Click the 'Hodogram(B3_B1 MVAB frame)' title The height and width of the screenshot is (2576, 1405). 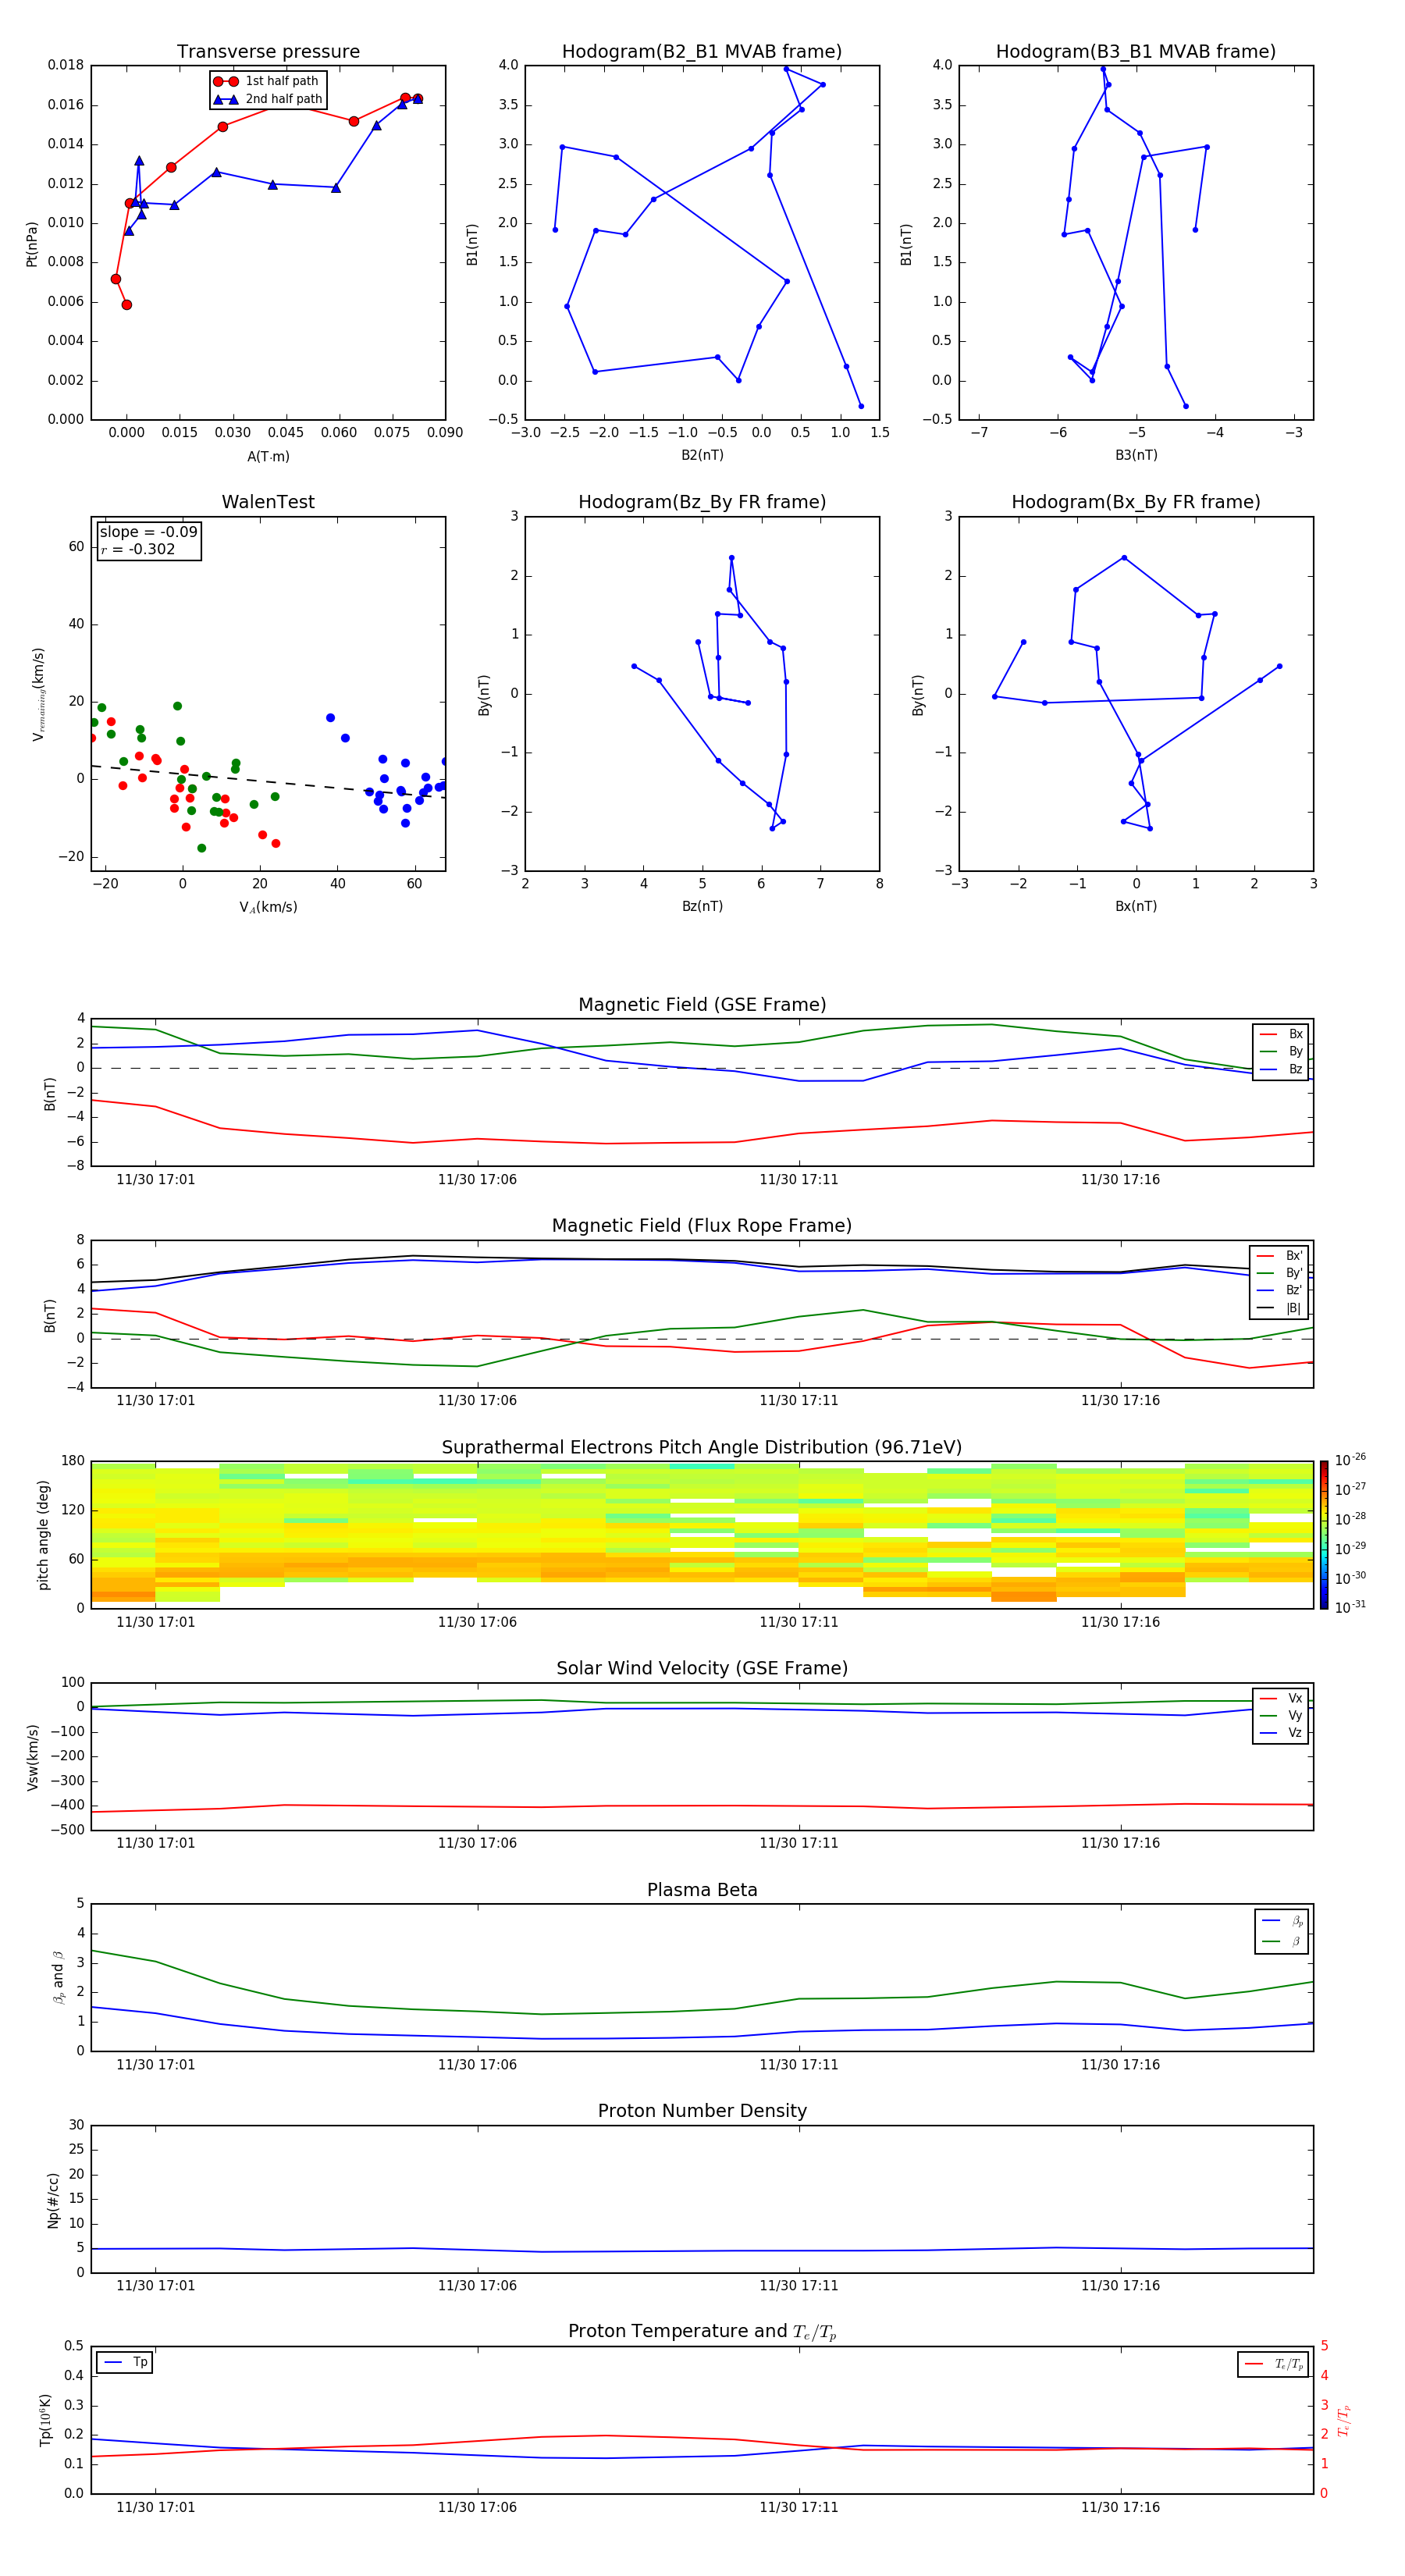point(1136,52)
